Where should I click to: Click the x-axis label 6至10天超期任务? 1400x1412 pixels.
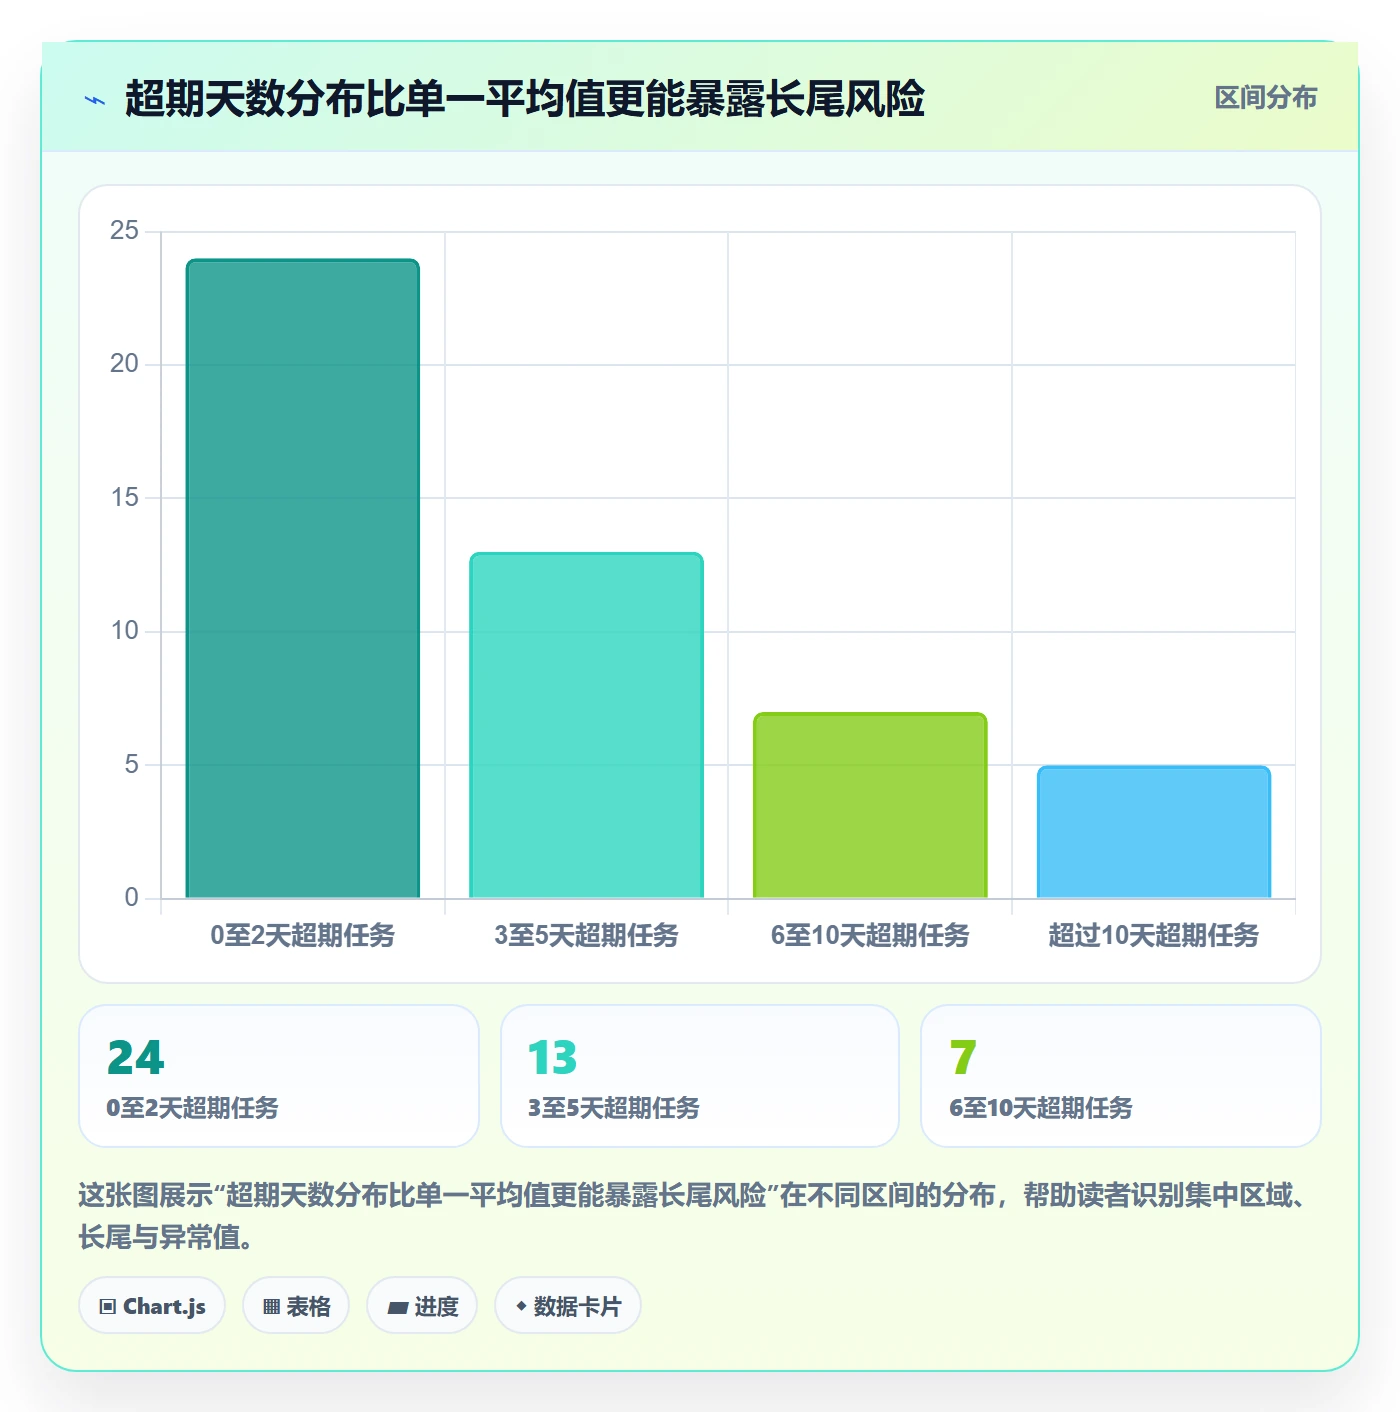pos(870,935)
